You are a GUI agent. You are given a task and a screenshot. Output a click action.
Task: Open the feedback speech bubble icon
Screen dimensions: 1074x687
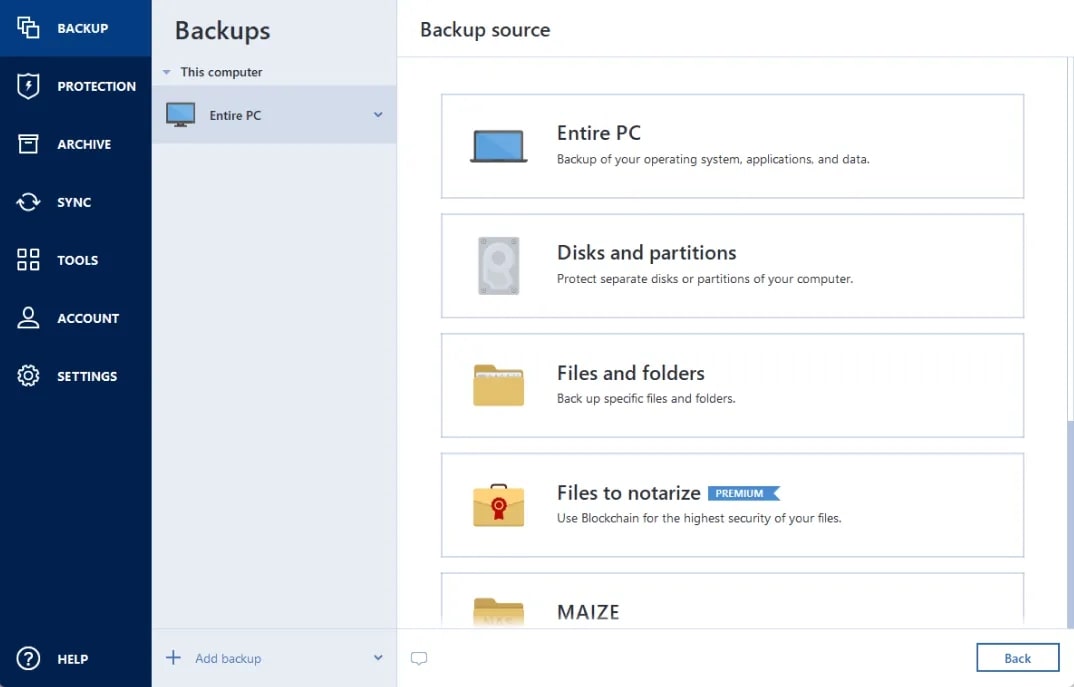tap(419, 658)
